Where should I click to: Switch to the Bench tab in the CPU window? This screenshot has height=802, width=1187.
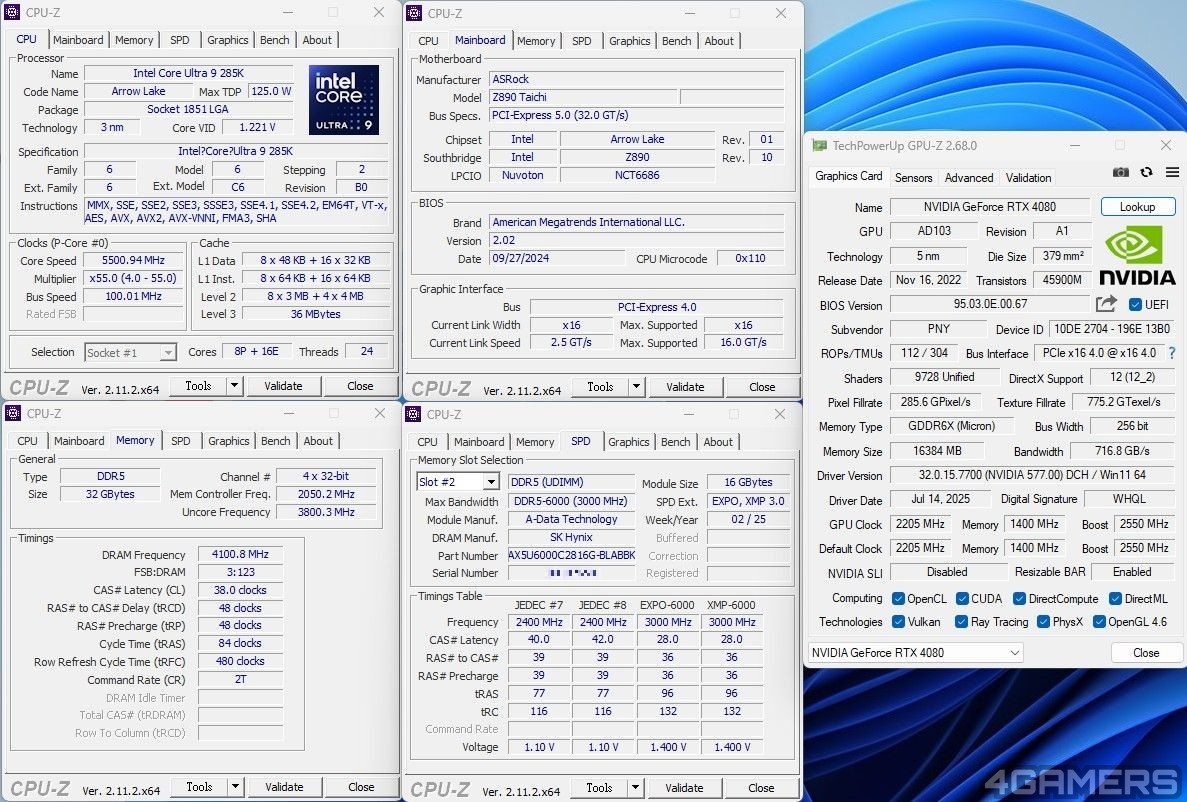click(x=274, y=40)
